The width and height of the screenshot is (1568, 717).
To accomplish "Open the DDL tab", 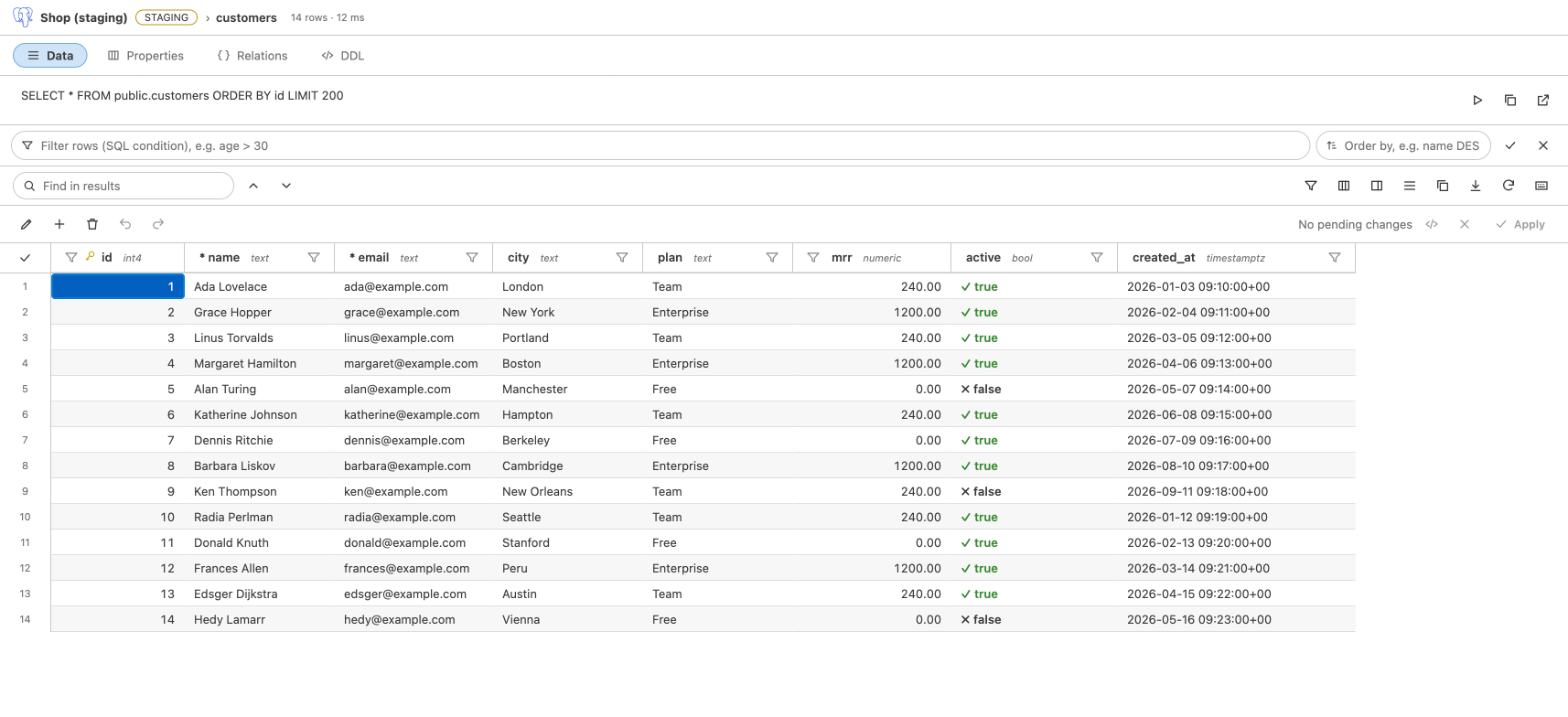I will click(x=343, y=56).
